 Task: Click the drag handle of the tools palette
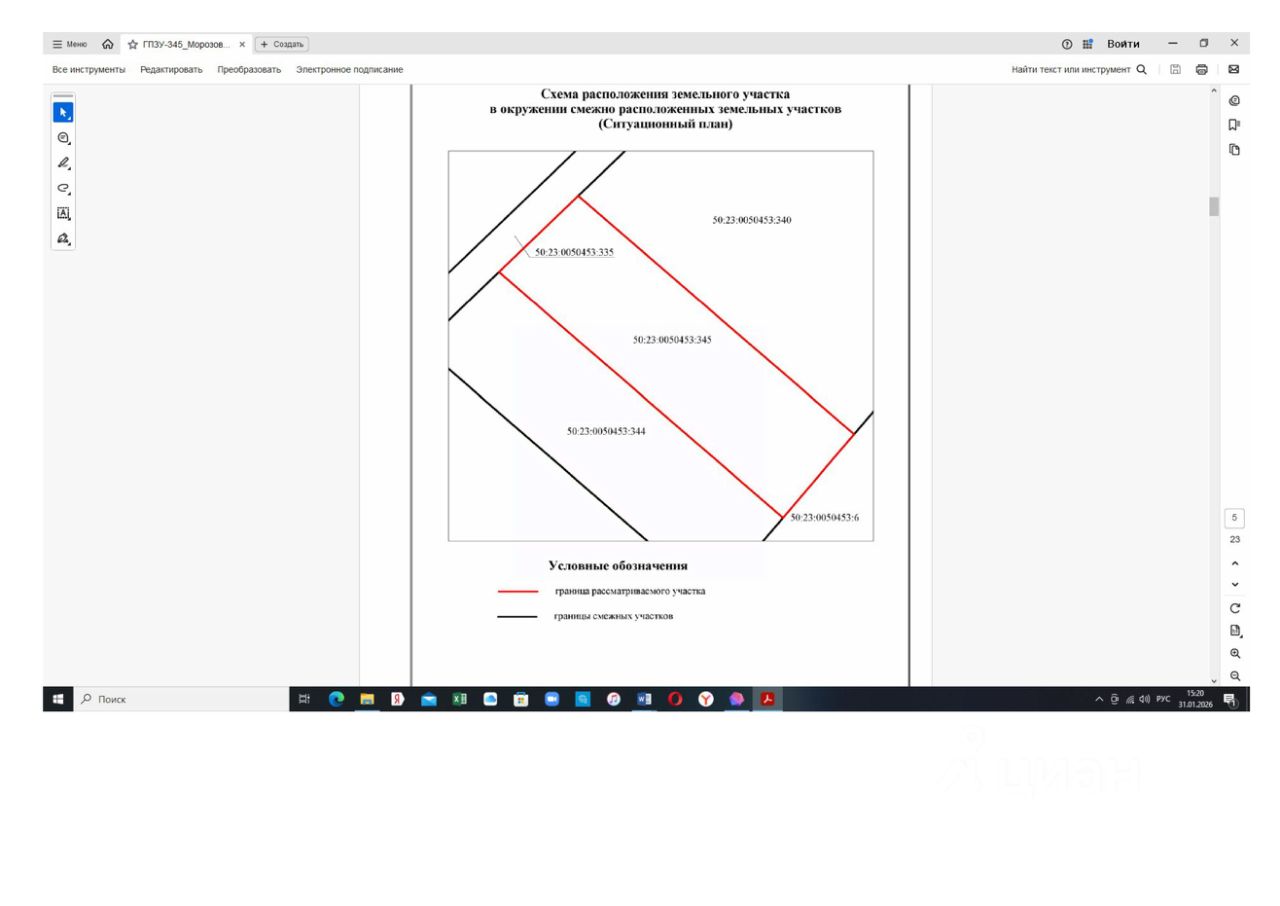[x=63, y=97]
